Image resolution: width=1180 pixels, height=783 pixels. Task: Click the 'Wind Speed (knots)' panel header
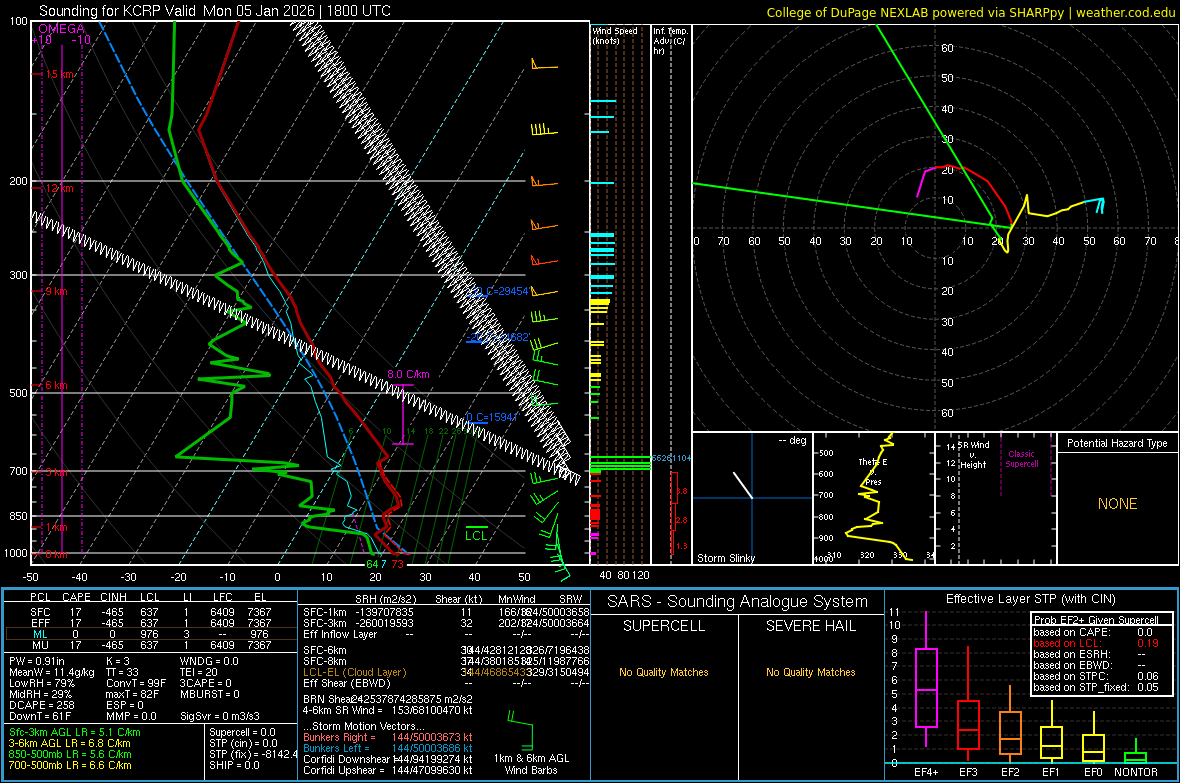[x=615, y=35]
